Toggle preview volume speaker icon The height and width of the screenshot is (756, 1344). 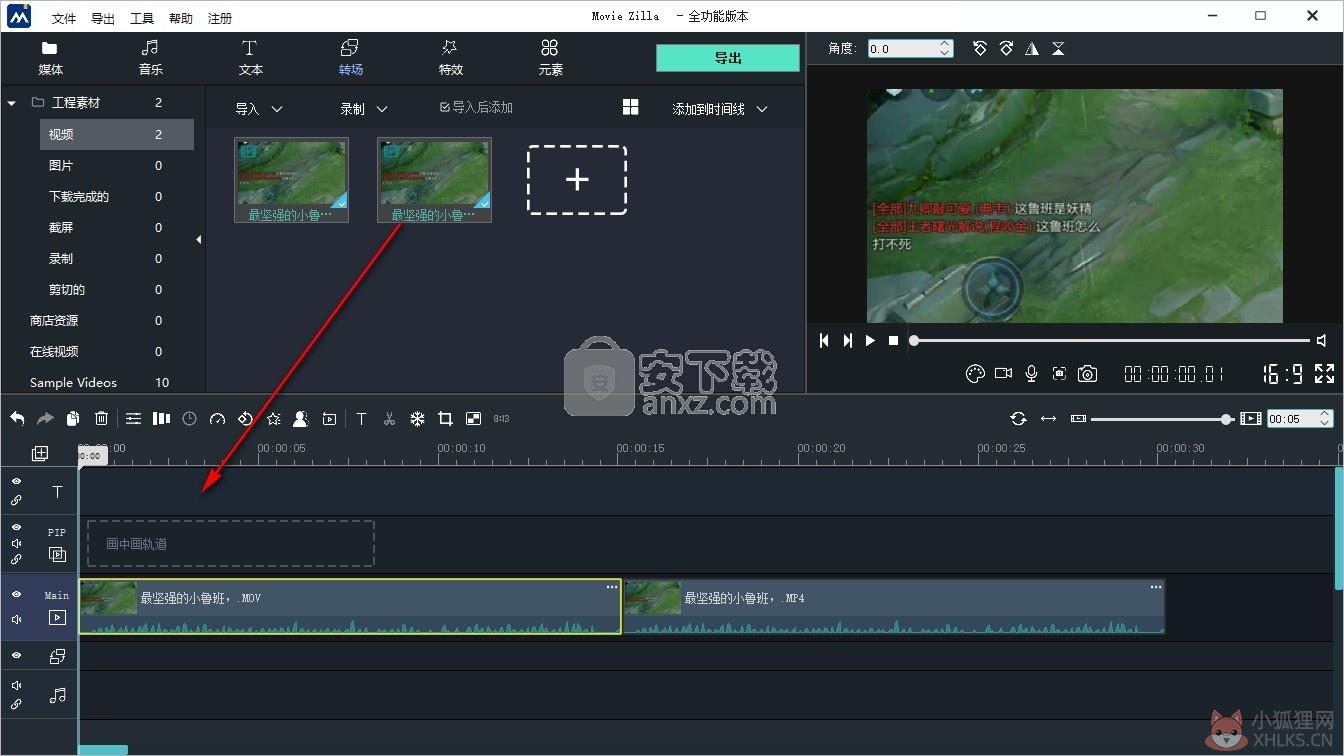1322,340
